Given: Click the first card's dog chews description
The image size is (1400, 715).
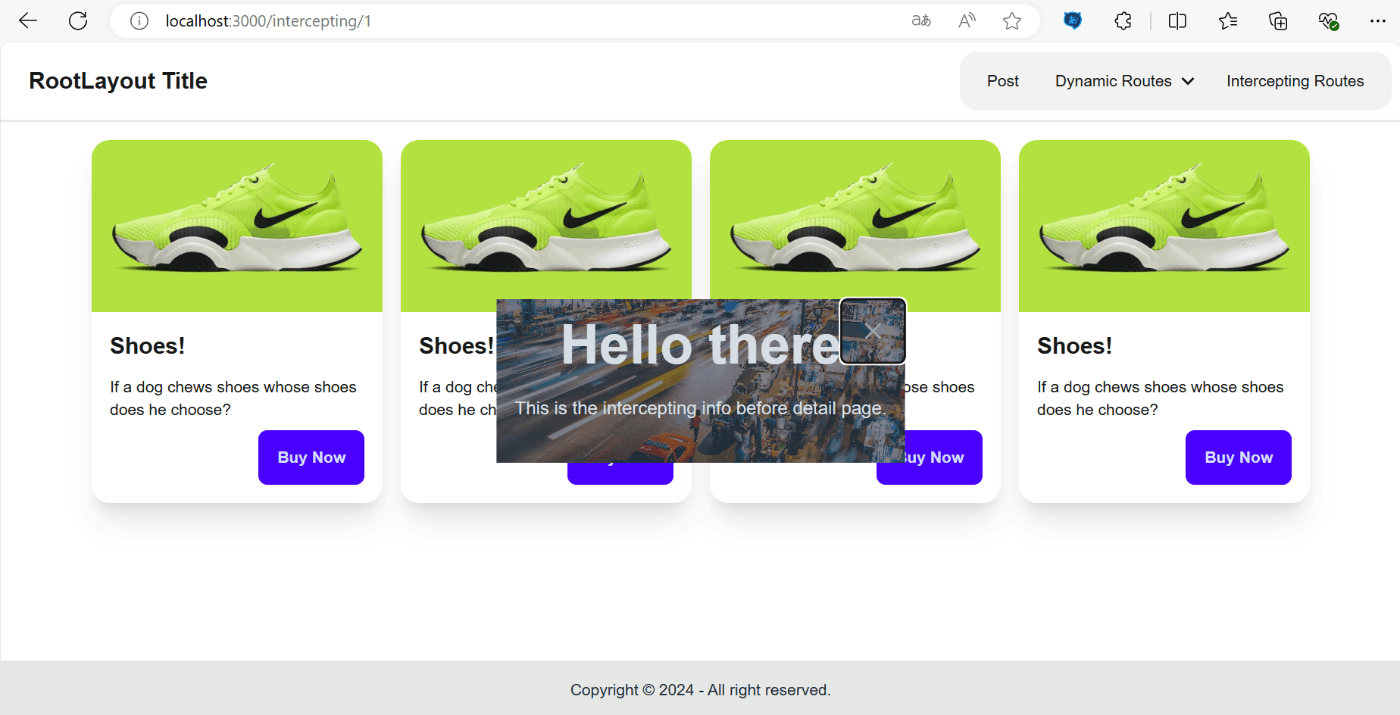Looking at the screenshot, I should (233, 398).
